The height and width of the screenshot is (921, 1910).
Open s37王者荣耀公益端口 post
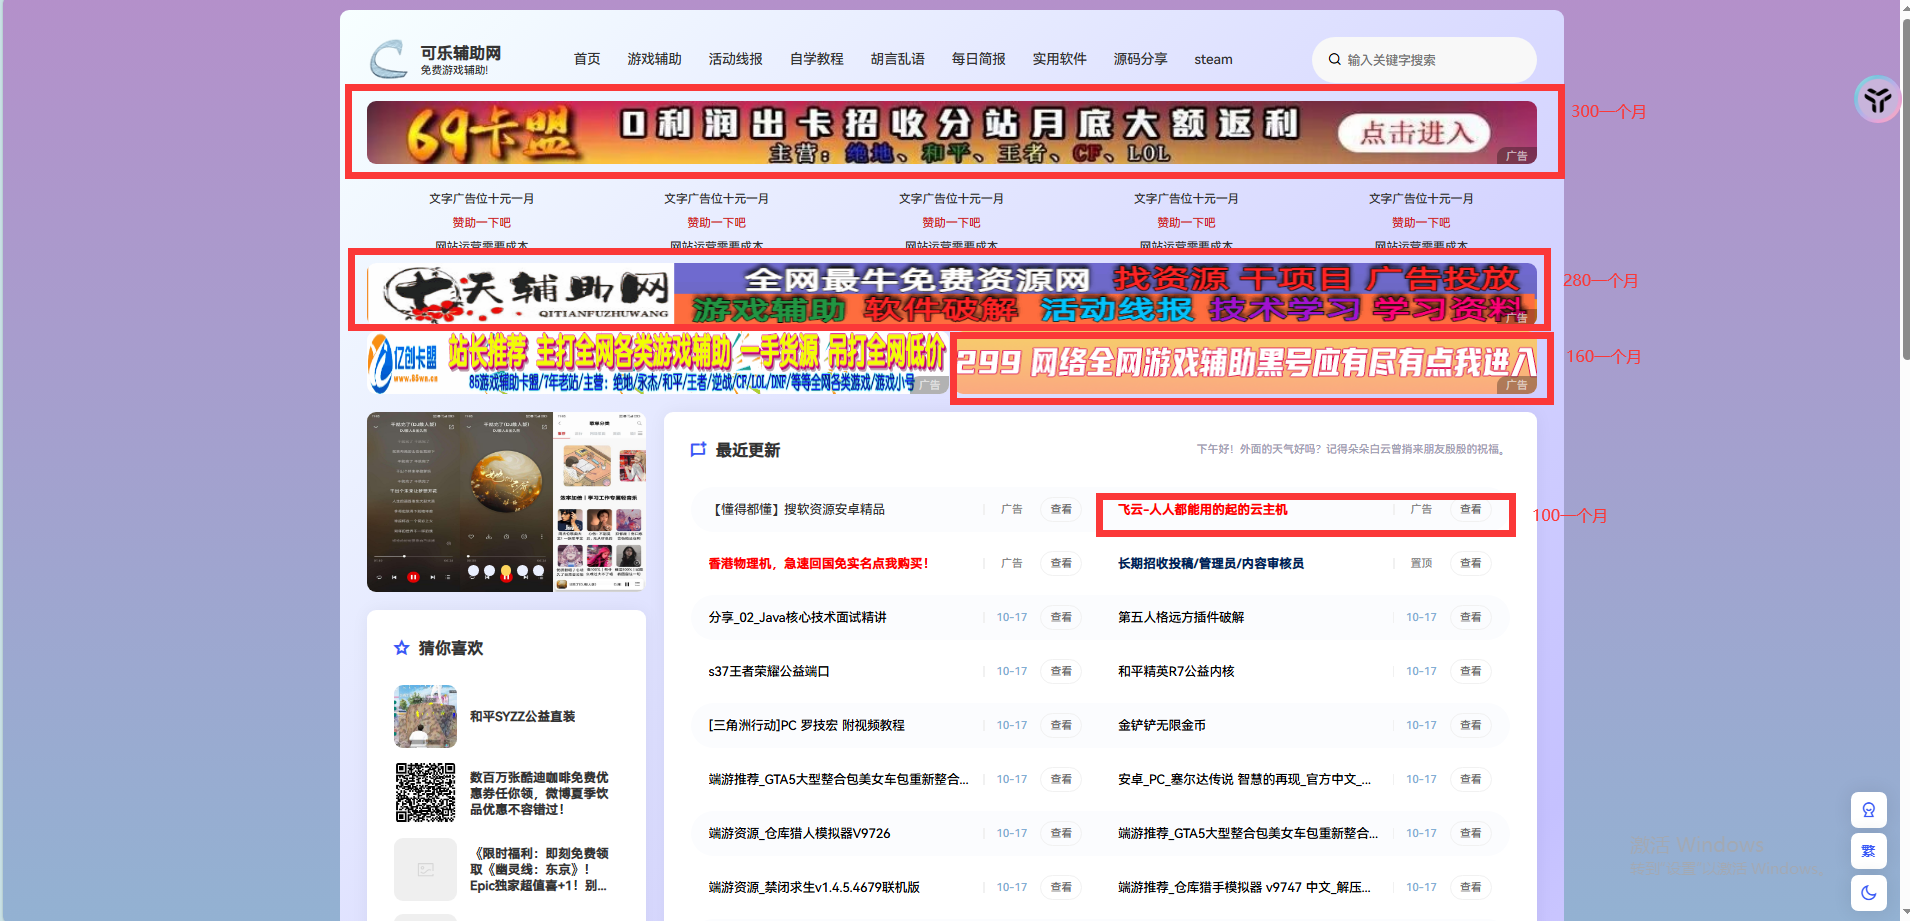coord(769,671)
